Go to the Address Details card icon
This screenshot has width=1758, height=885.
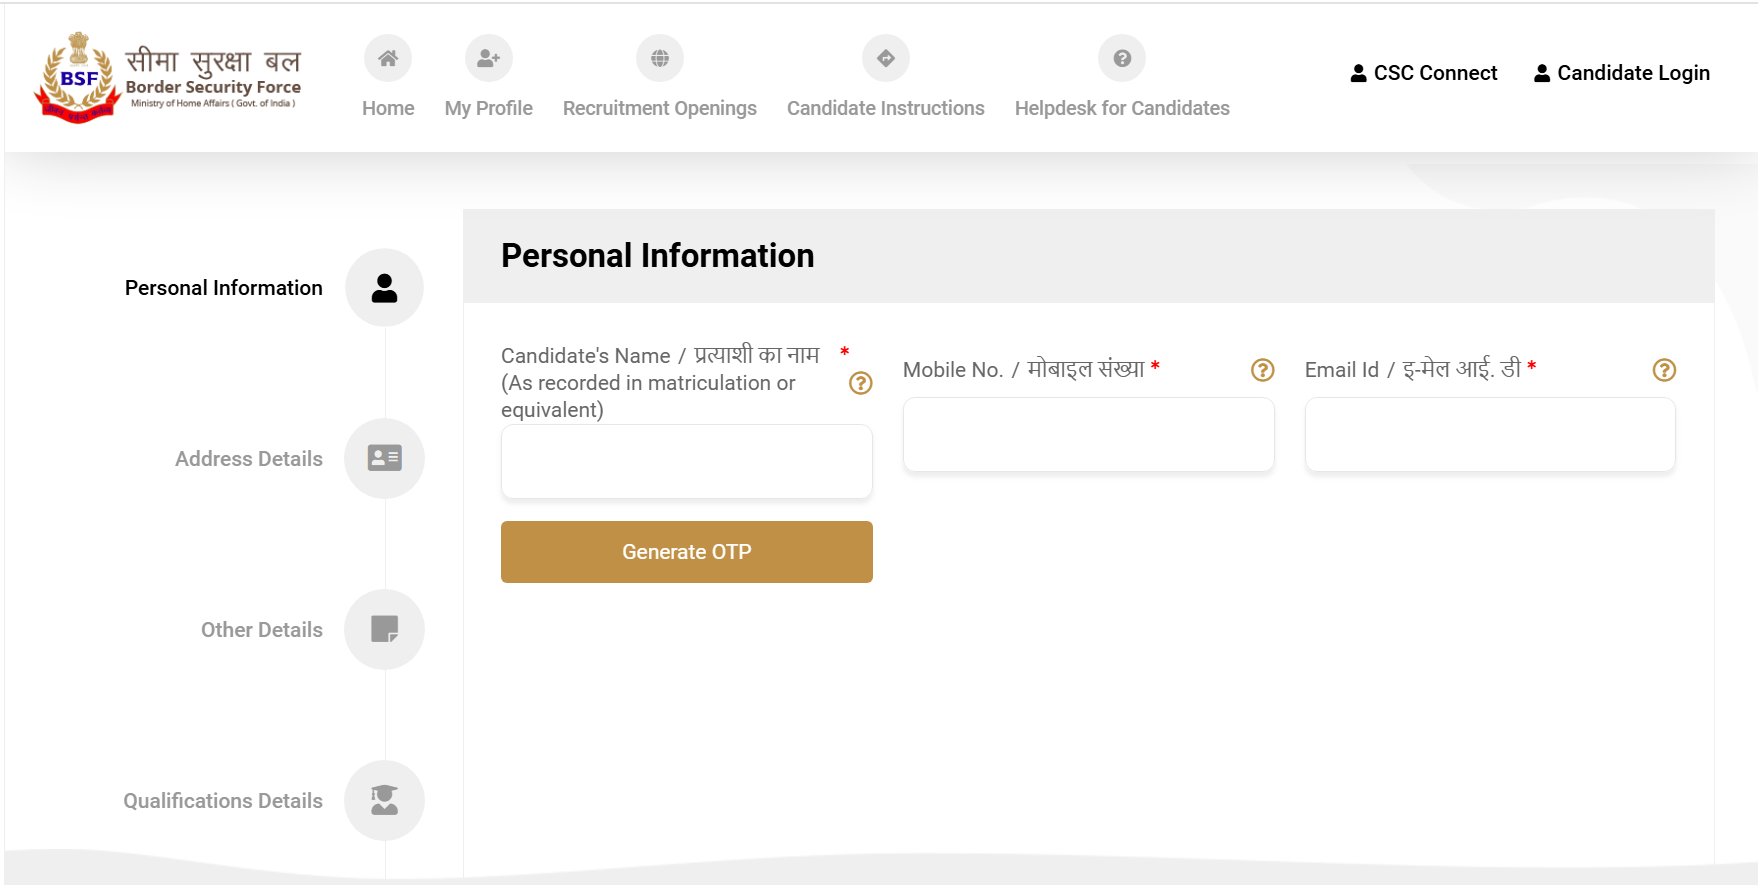click(x=384, y=459)
